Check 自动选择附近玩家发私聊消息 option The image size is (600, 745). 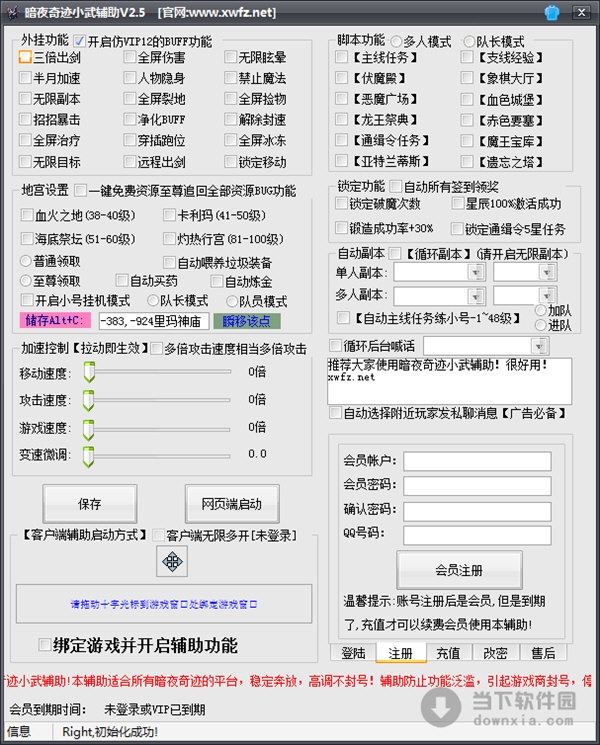click(x=335, y=412)
